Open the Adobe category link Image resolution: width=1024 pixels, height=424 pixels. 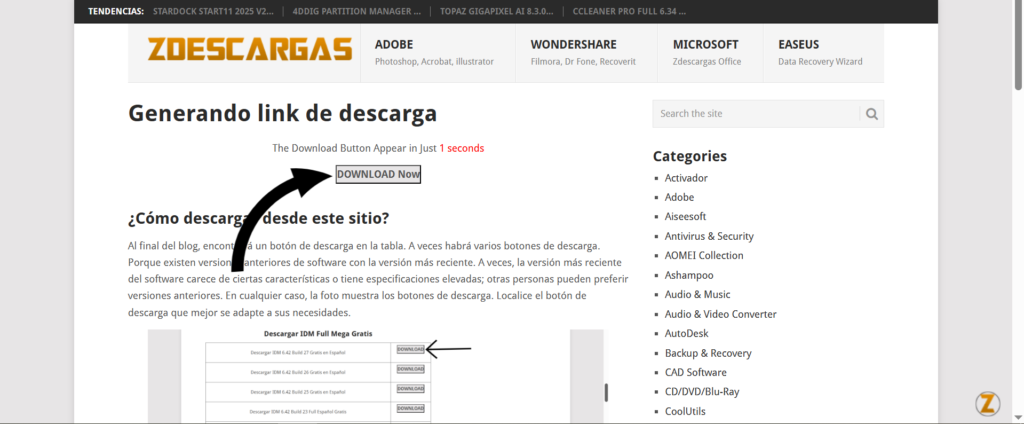click(679, 197)
